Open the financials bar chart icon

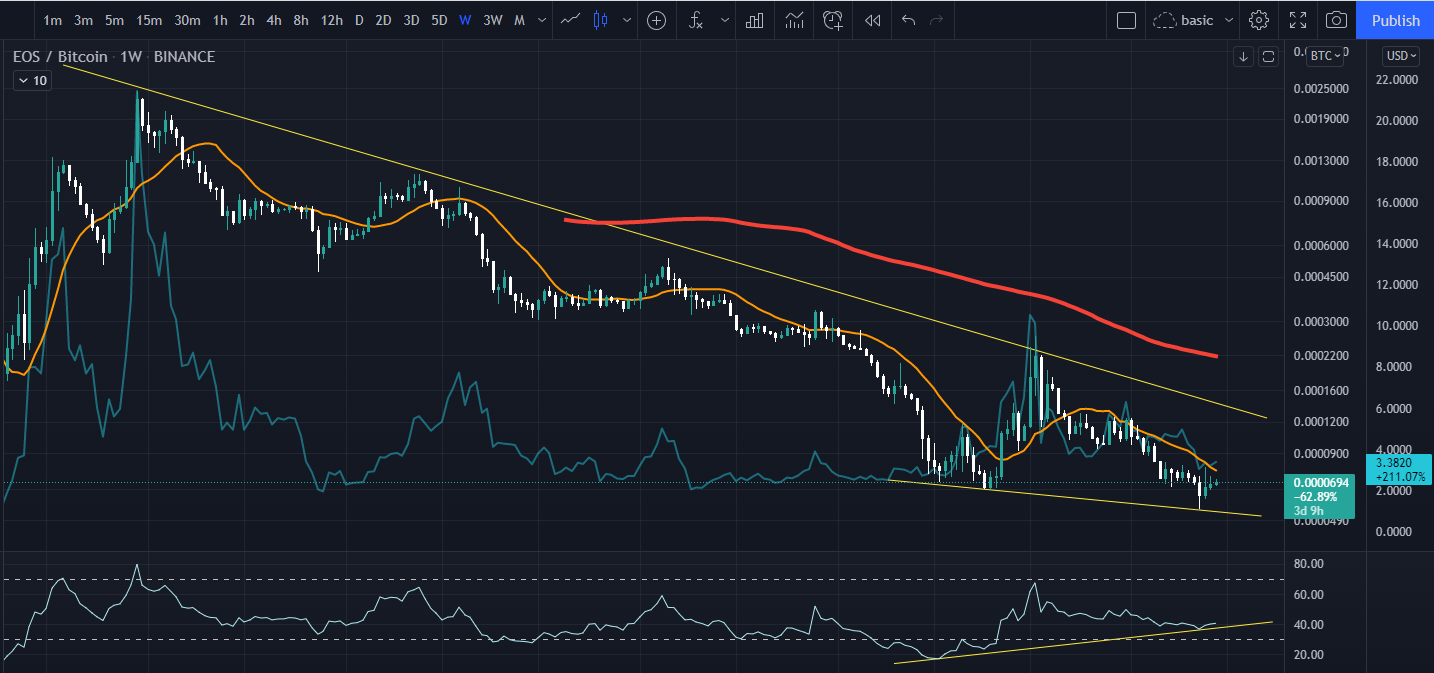pyautogui.click(x=756, y=20)
